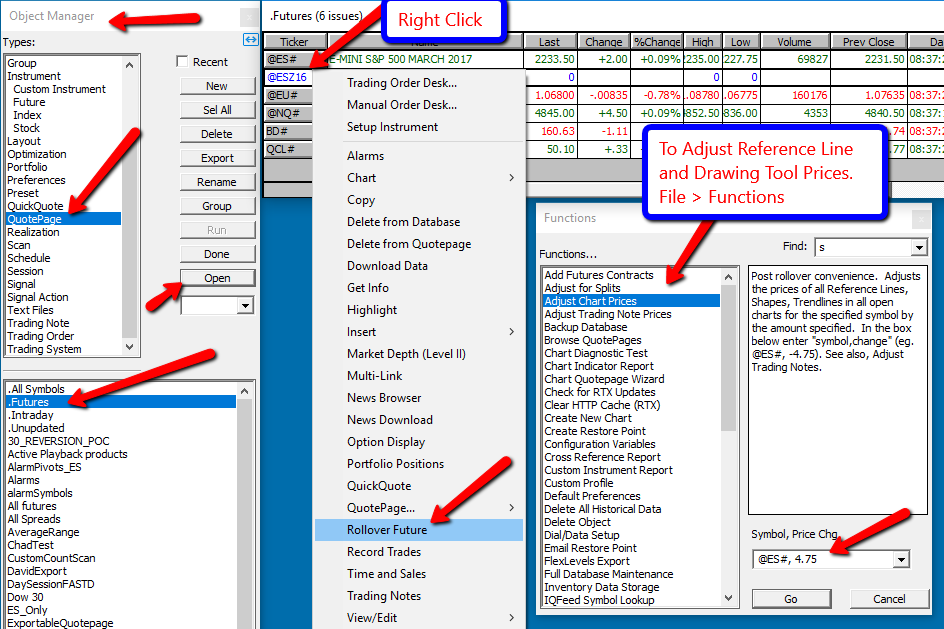Screen dimensions: 944x629
Task: Click the Symbol, Price Chg input field
Action: (x=822, y=560)
